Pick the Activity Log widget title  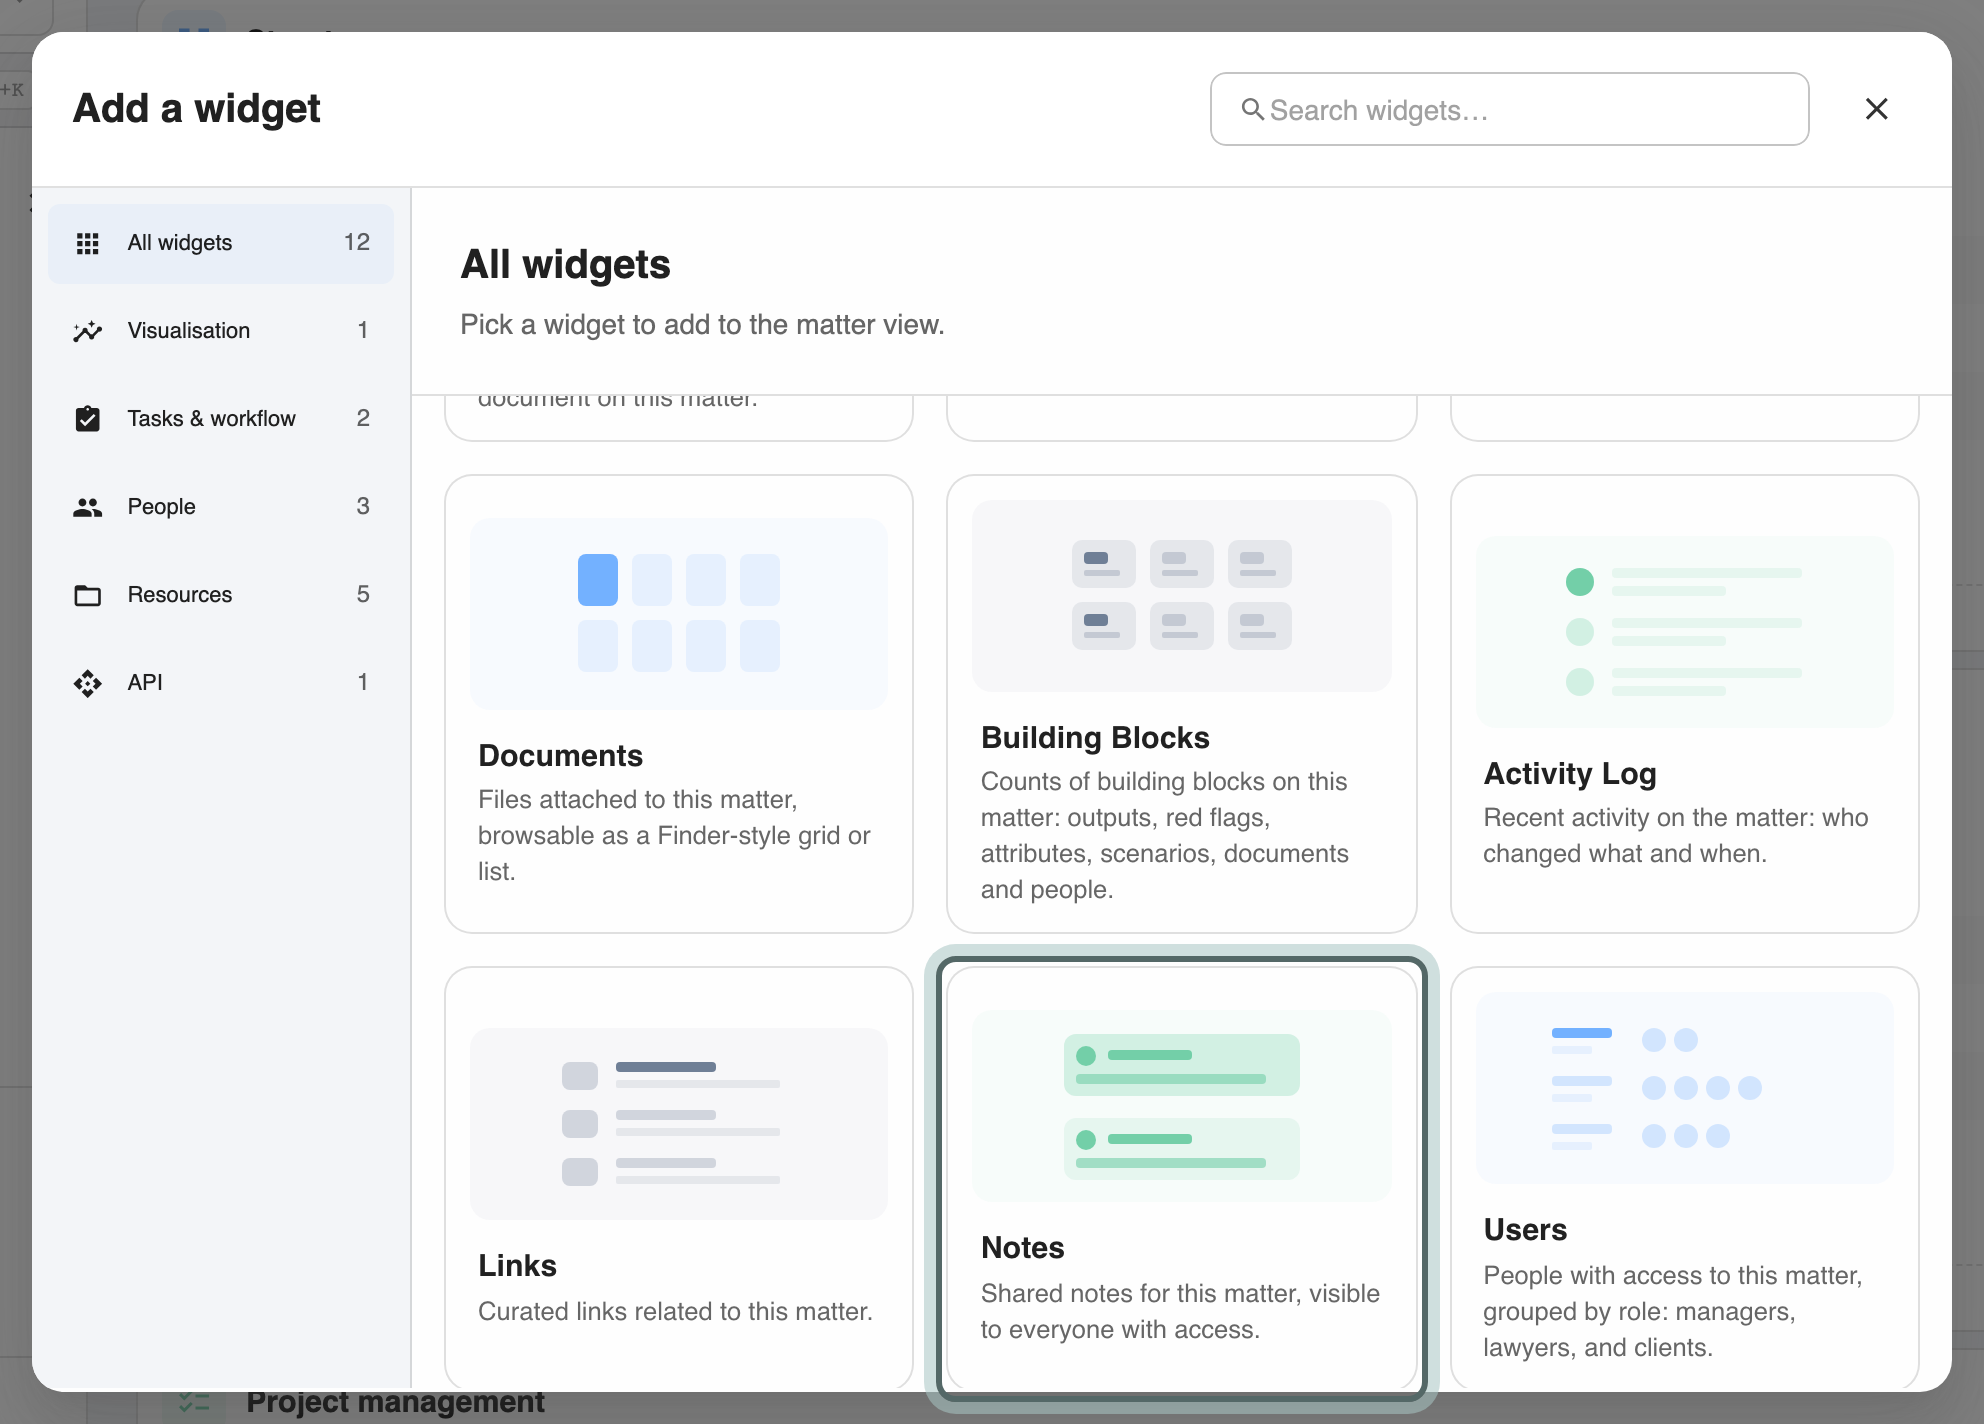[1570, 773]
